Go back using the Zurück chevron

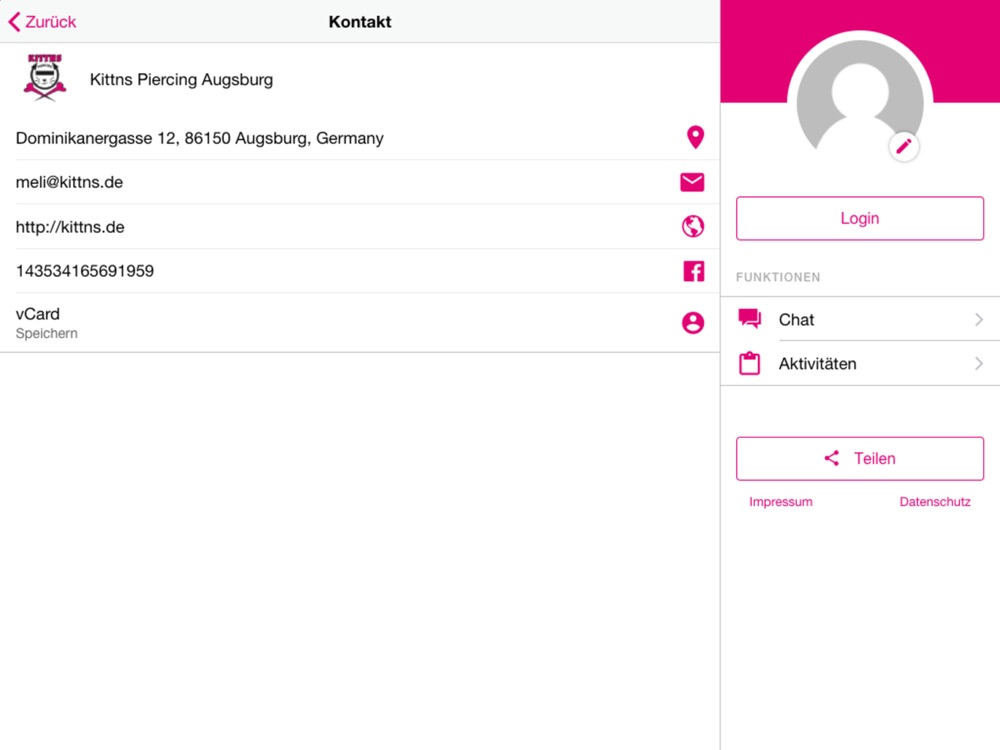click(14, 22)
